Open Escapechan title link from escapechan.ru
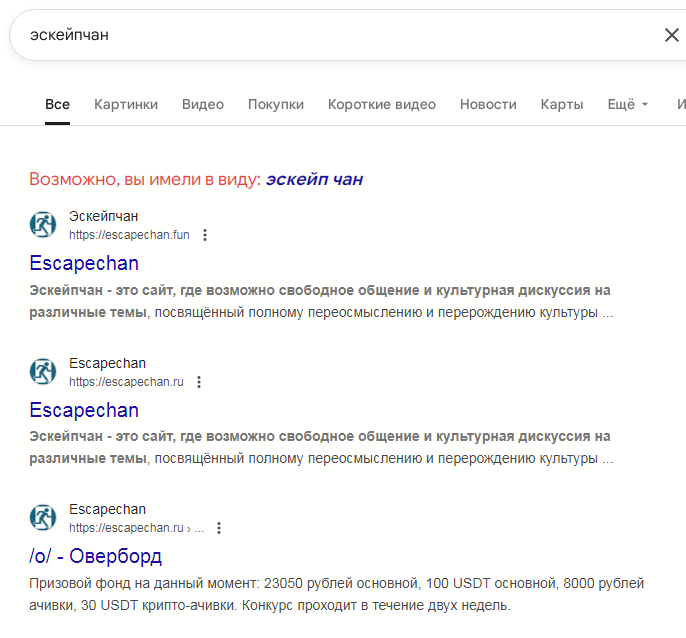Screen dimensions: 686x638 pyautogui.click(x=84, y=410)
